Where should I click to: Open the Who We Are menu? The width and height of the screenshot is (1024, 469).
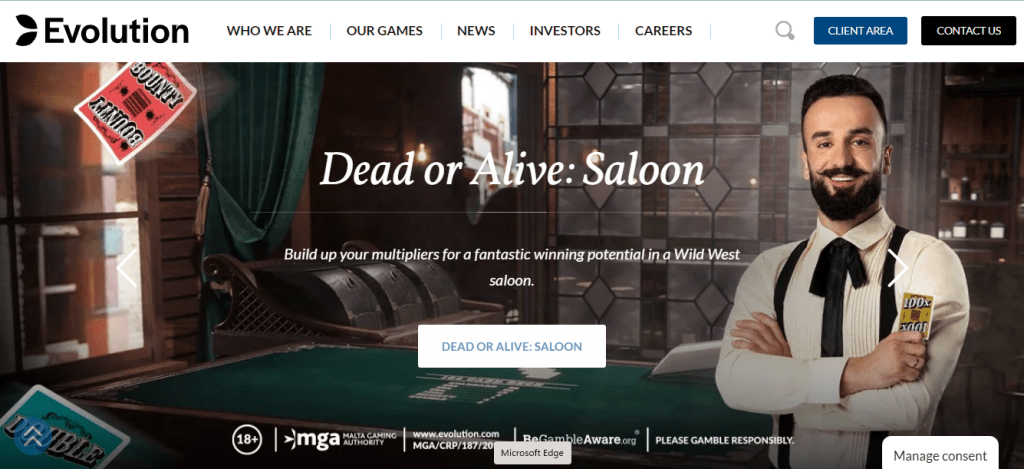pyautogui.click(x=269, y=31)
